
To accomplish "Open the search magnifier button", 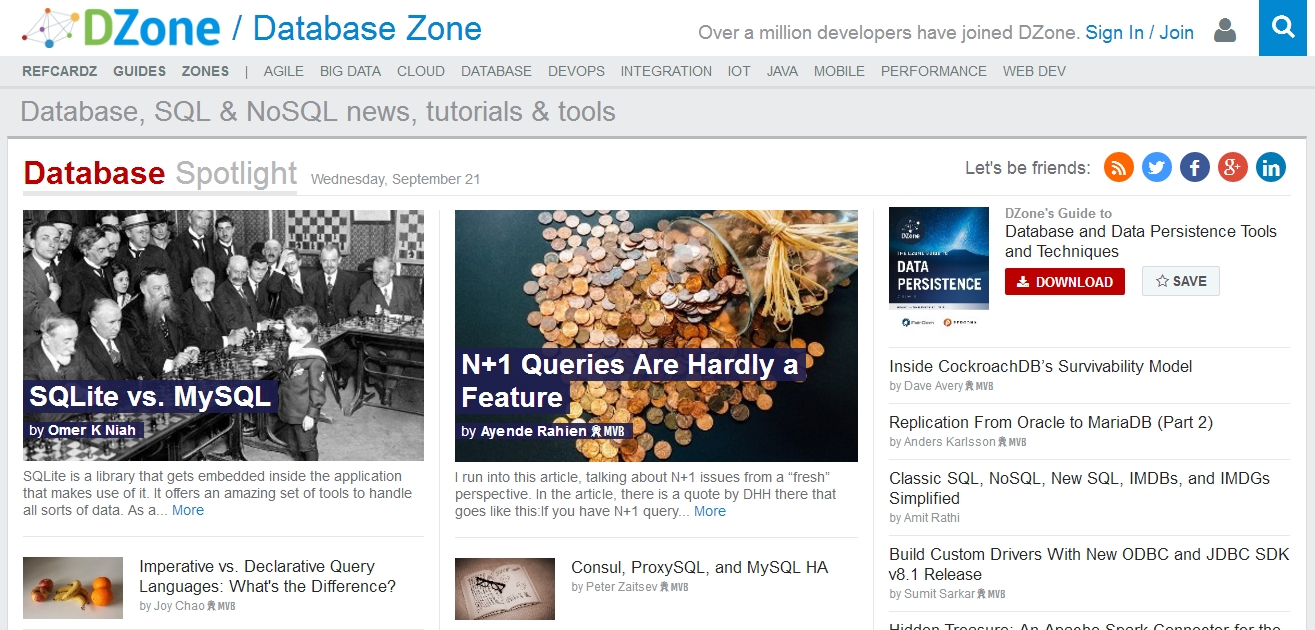I will coord(1283,28).
